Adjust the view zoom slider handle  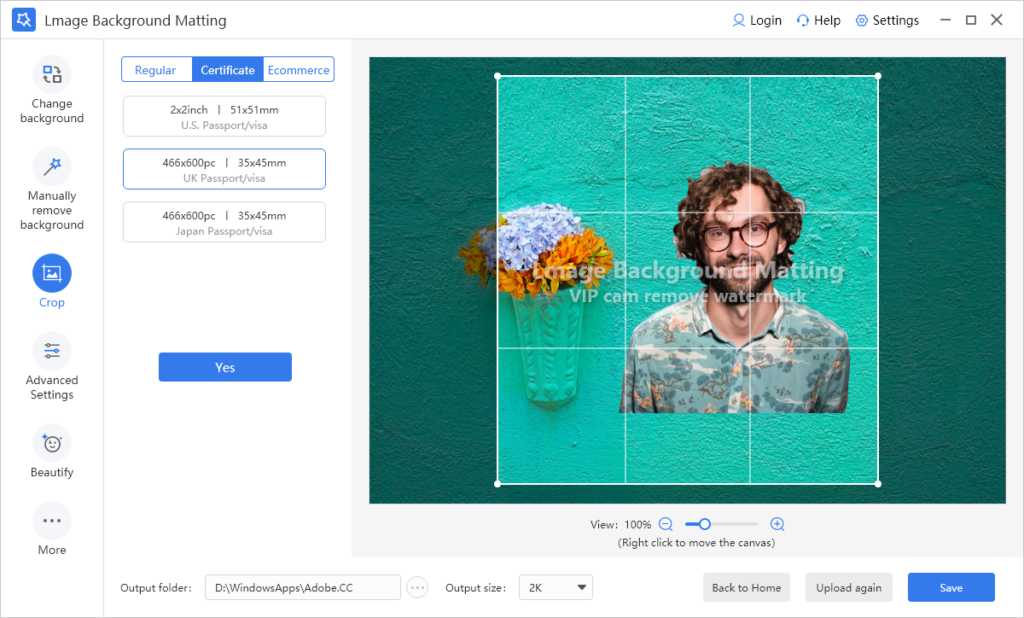pyautogui.click(x=705, y=524)
